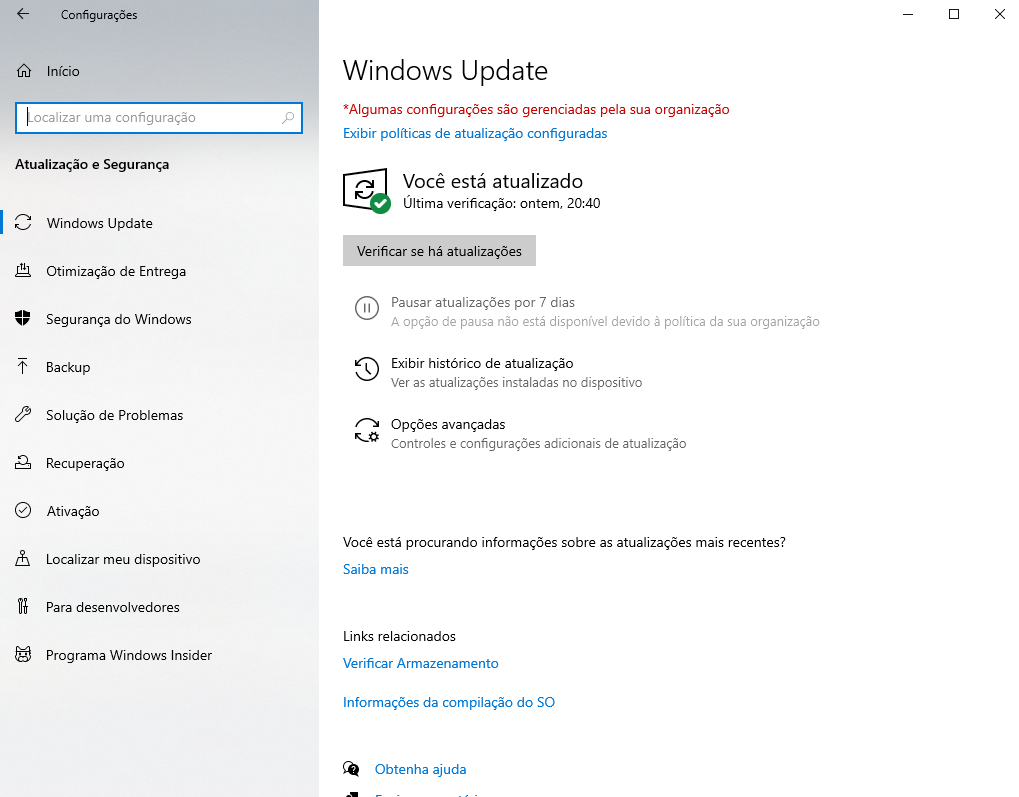Minimize the Configurações window
1019x797 pixels.
pos(908,14)
